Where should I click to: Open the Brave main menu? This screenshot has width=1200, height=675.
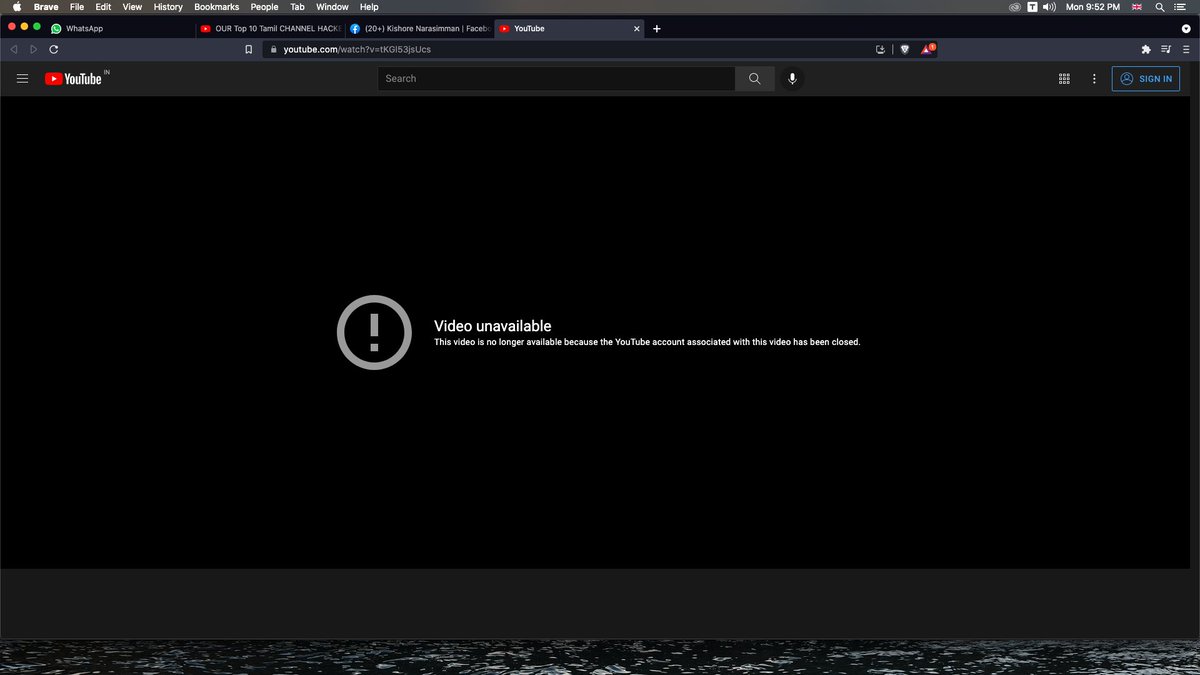[1186, 49]
